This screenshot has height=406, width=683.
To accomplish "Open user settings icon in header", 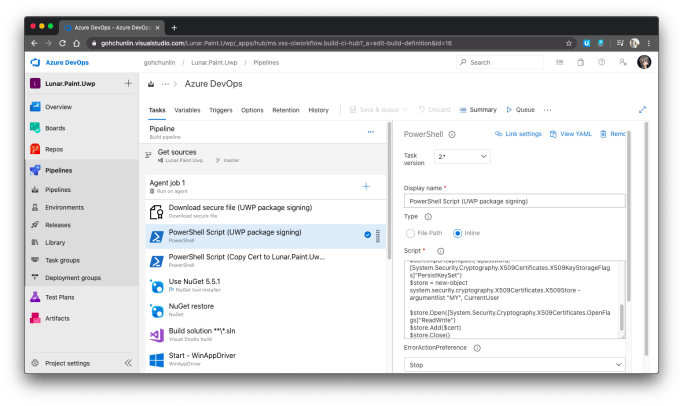I will (623, 62).
